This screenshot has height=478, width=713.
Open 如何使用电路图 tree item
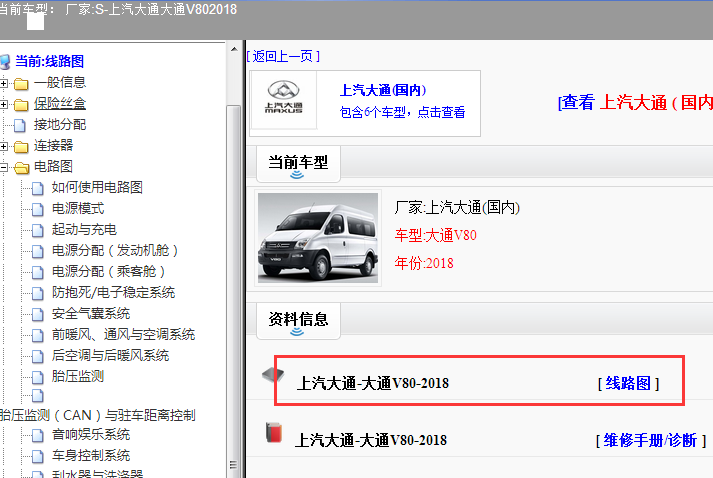point(97,187)
